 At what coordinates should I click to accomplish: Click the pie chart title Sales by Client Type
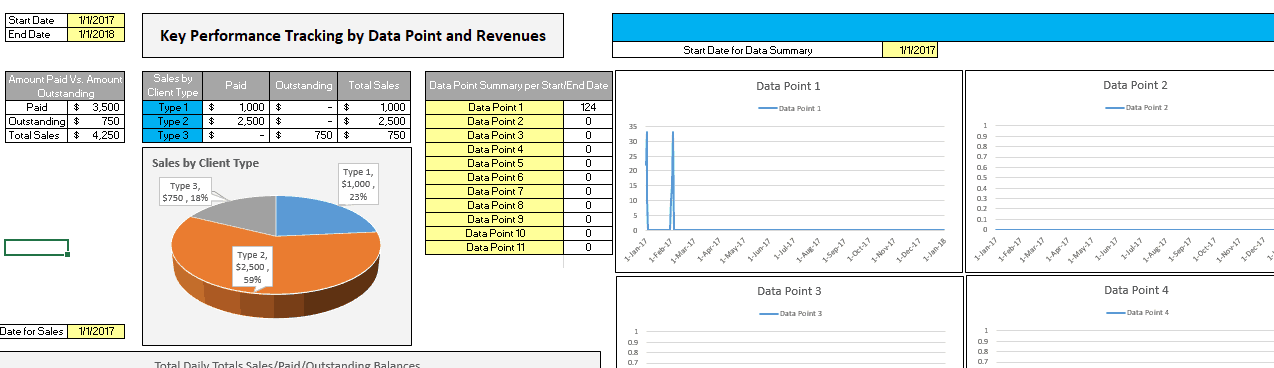pos(205,163)
